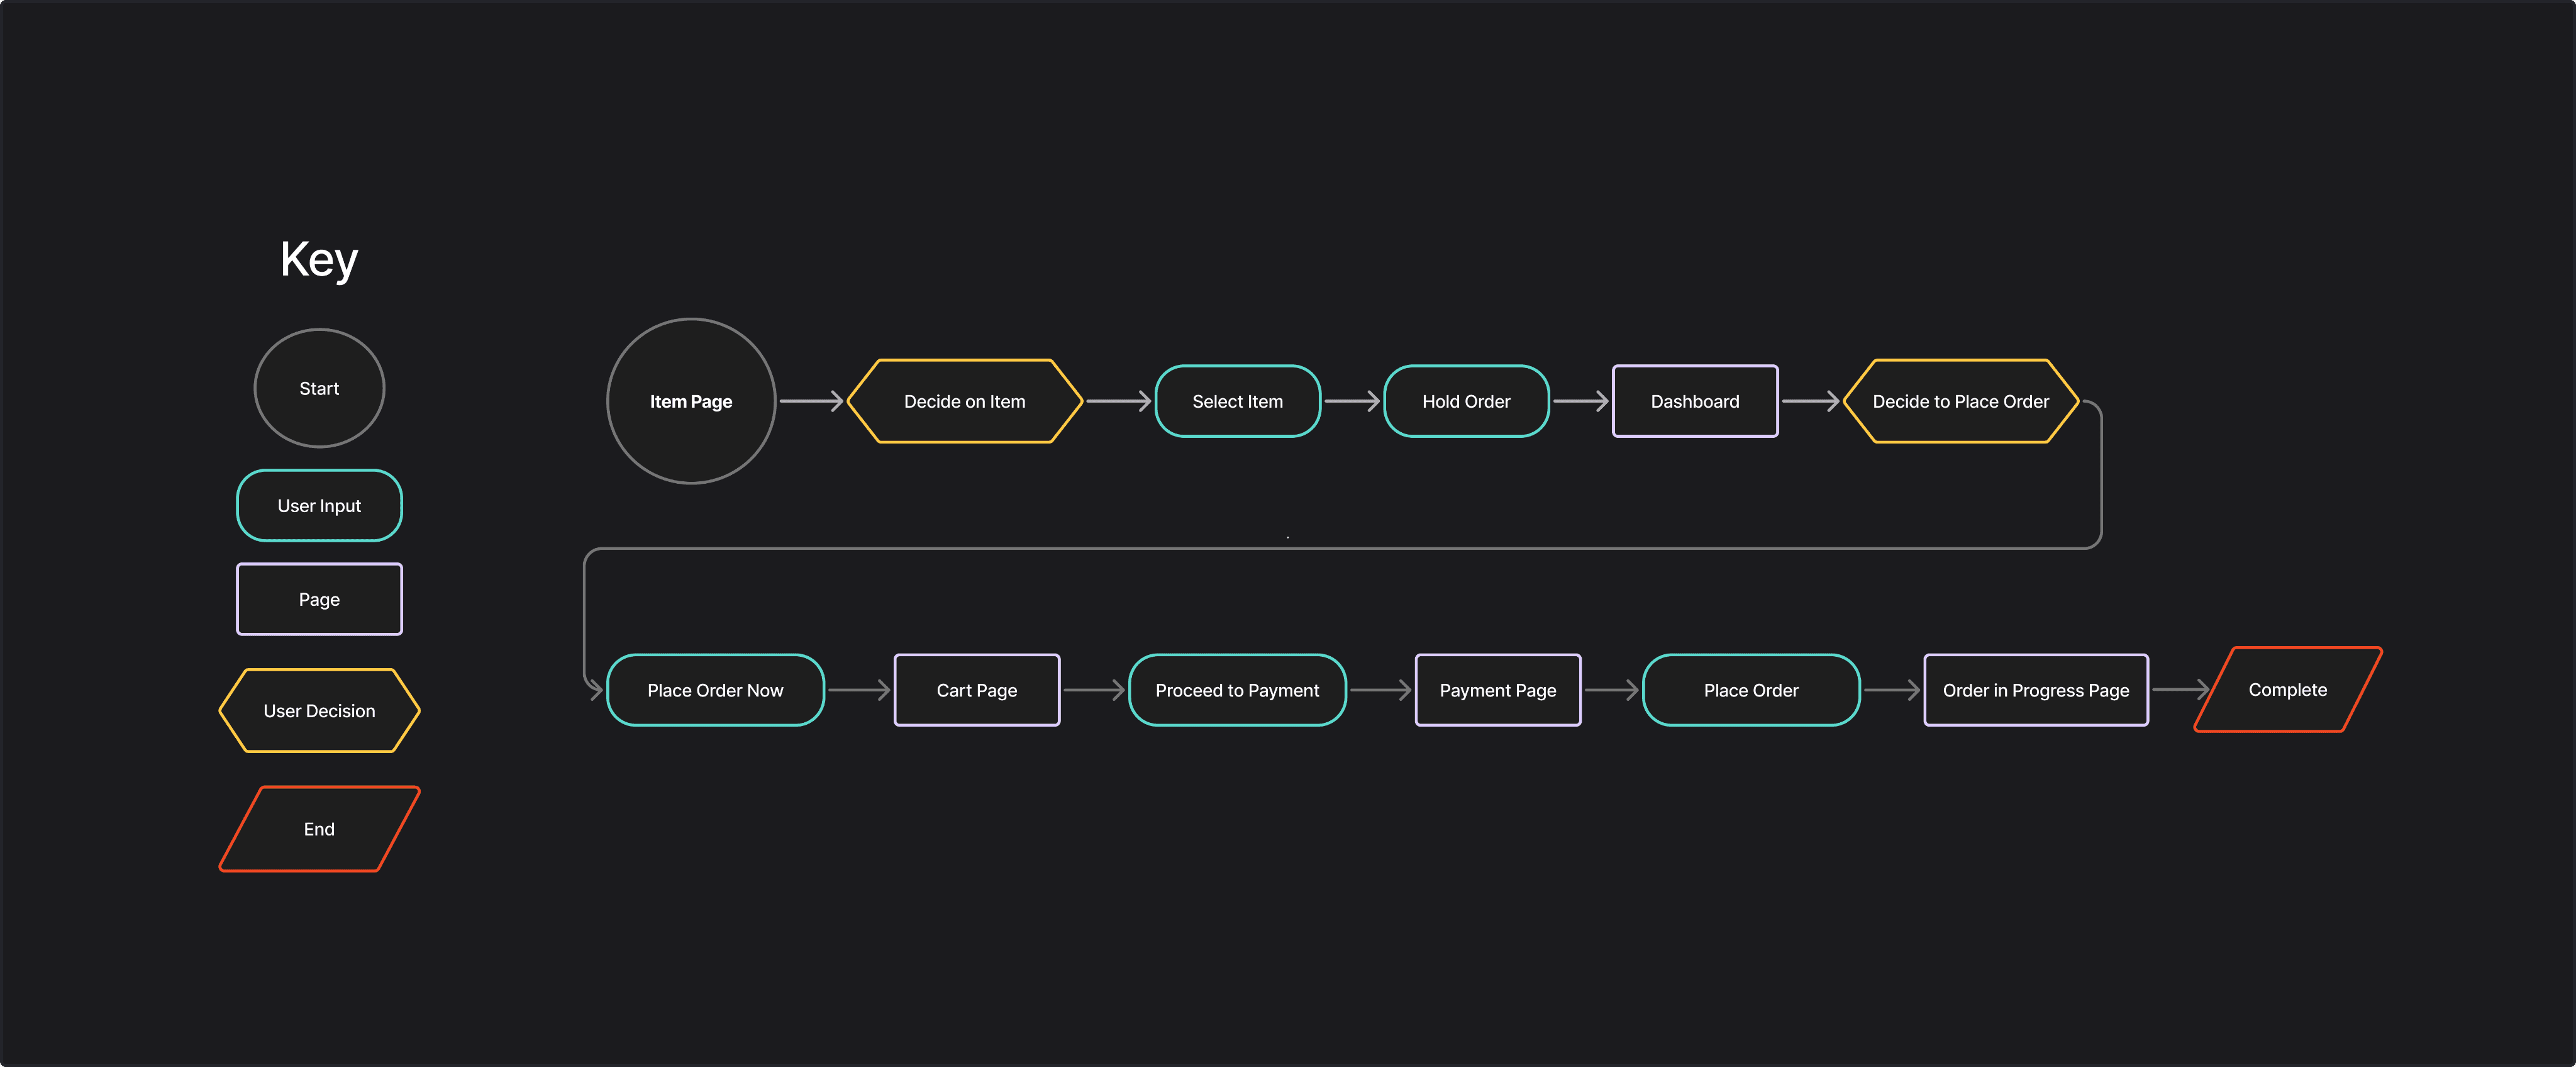
Task: Click the Item Page start circle
Action: click(x=691, y=401)
